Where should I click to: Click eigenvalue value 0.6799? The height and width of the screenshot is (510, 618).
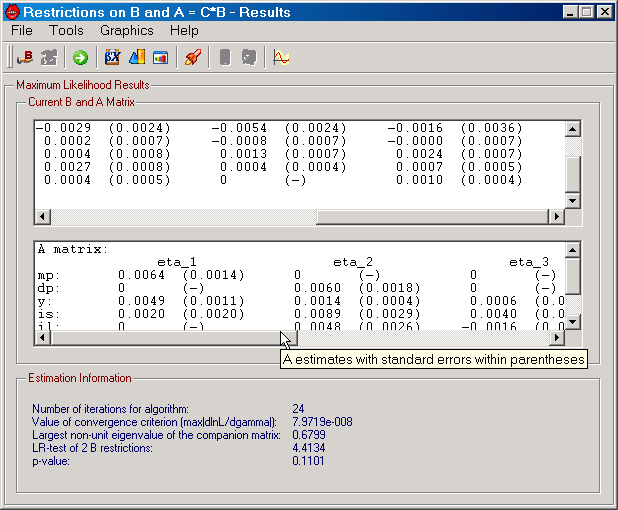309,435
